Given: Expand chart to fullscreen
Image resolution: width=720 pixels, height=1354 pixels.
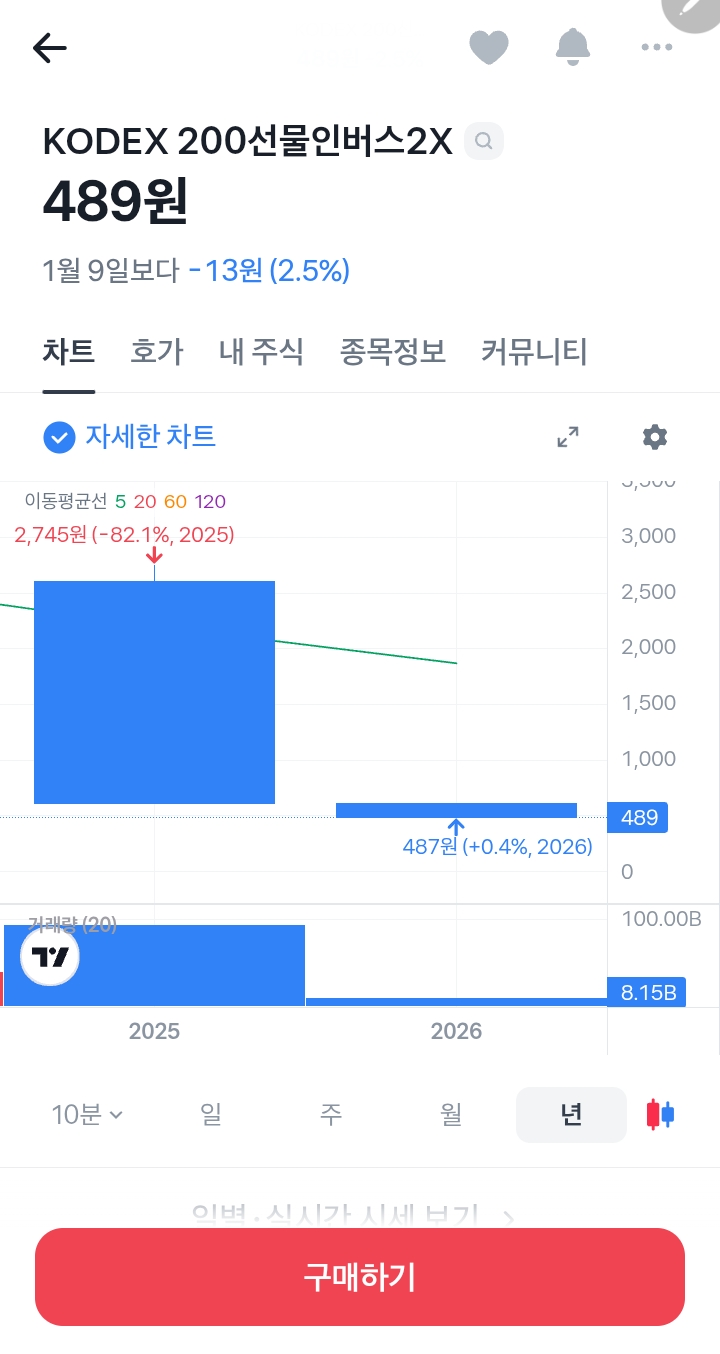Looking at the screenshot, I should click(x=567, y=437).
